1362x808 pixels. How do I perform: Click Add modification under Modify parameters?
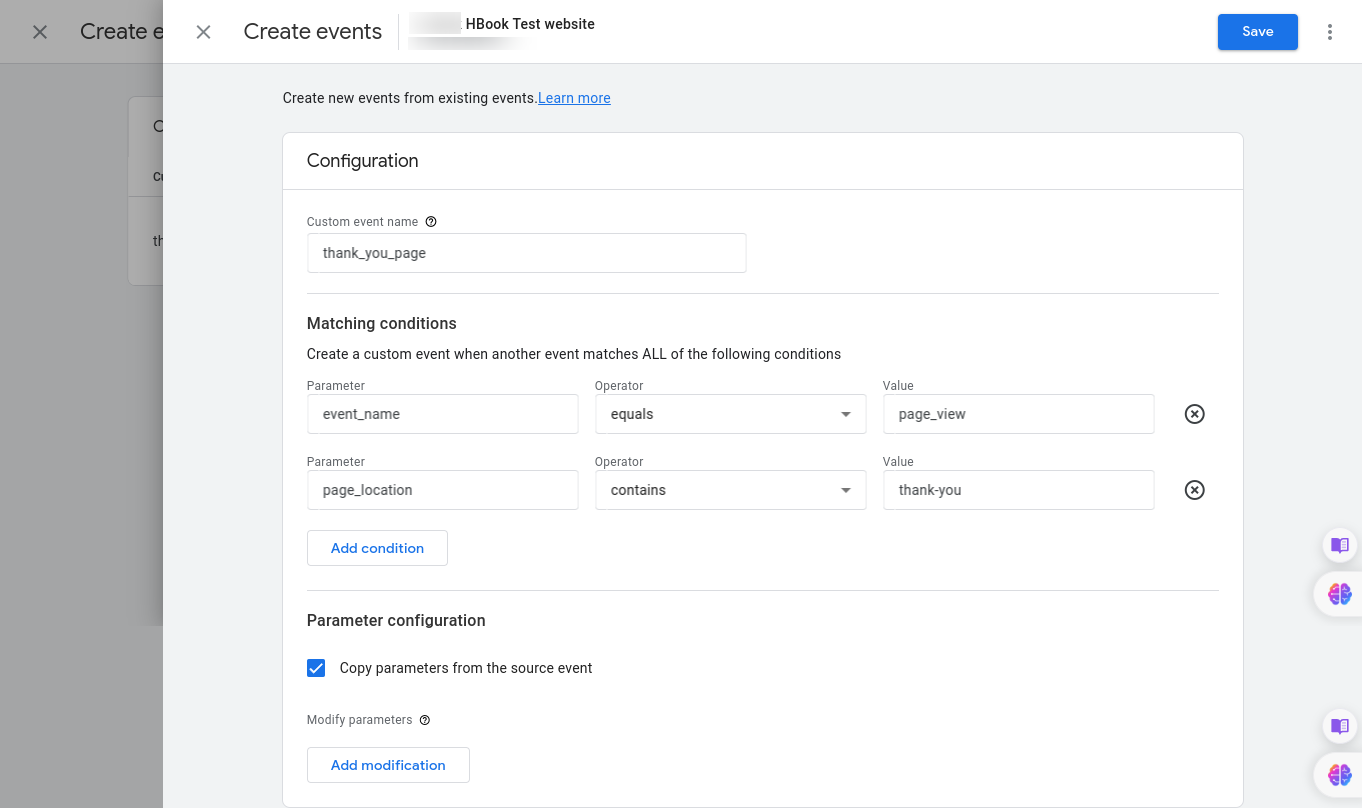click(388, 764)
